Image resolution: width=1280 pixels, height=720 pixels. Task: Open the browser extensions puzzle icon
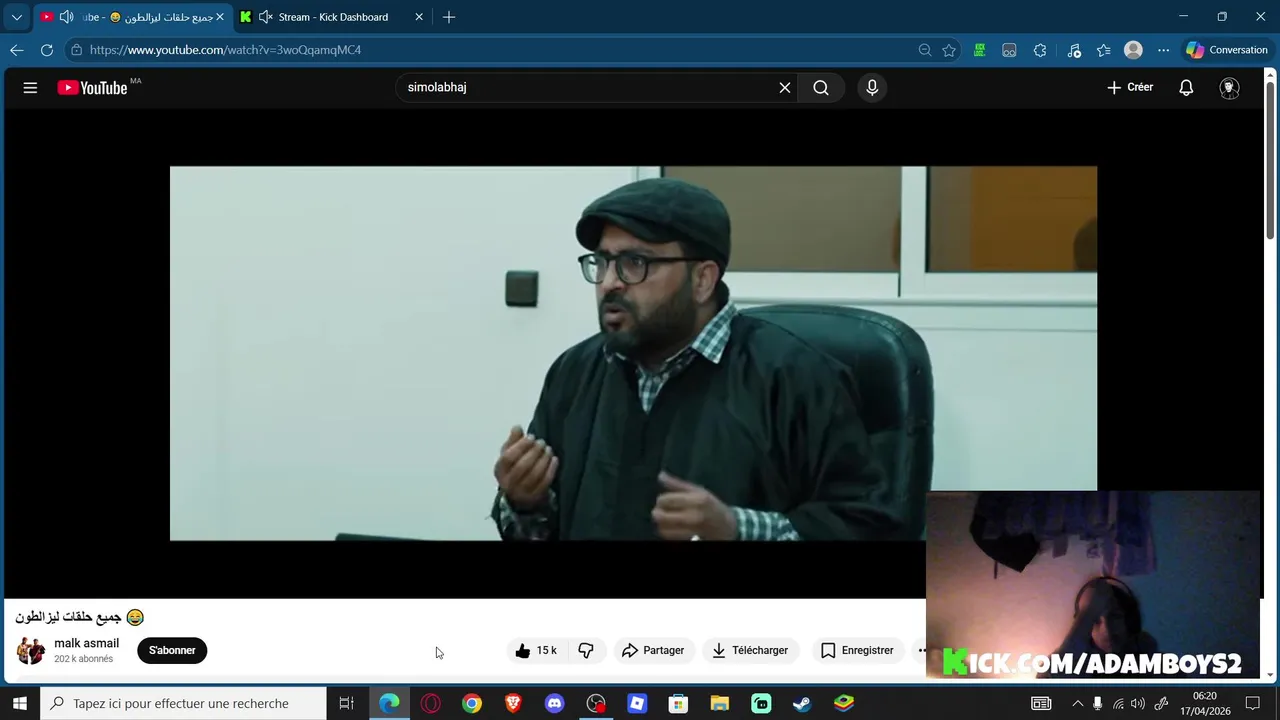[1040, 50]
